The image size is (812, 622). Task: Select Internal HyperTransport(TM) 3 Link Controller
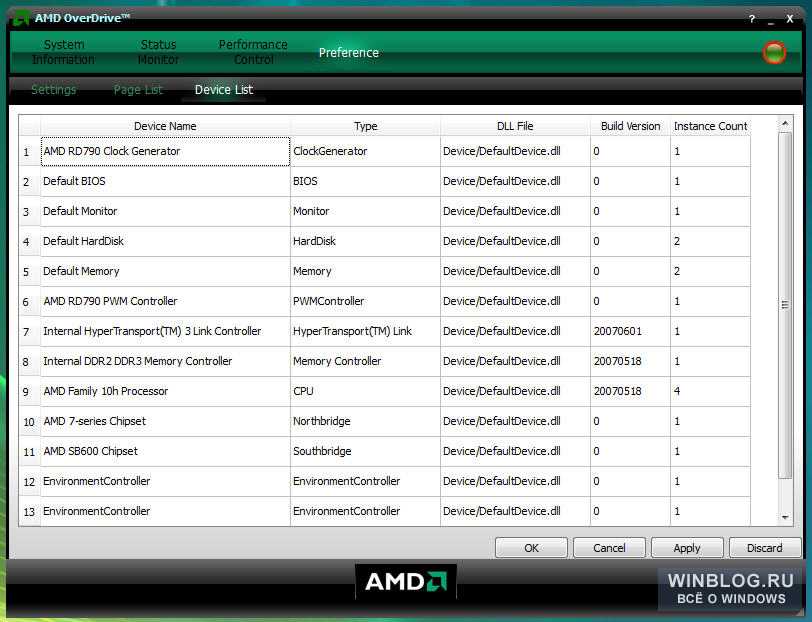[x=165, y=331]
